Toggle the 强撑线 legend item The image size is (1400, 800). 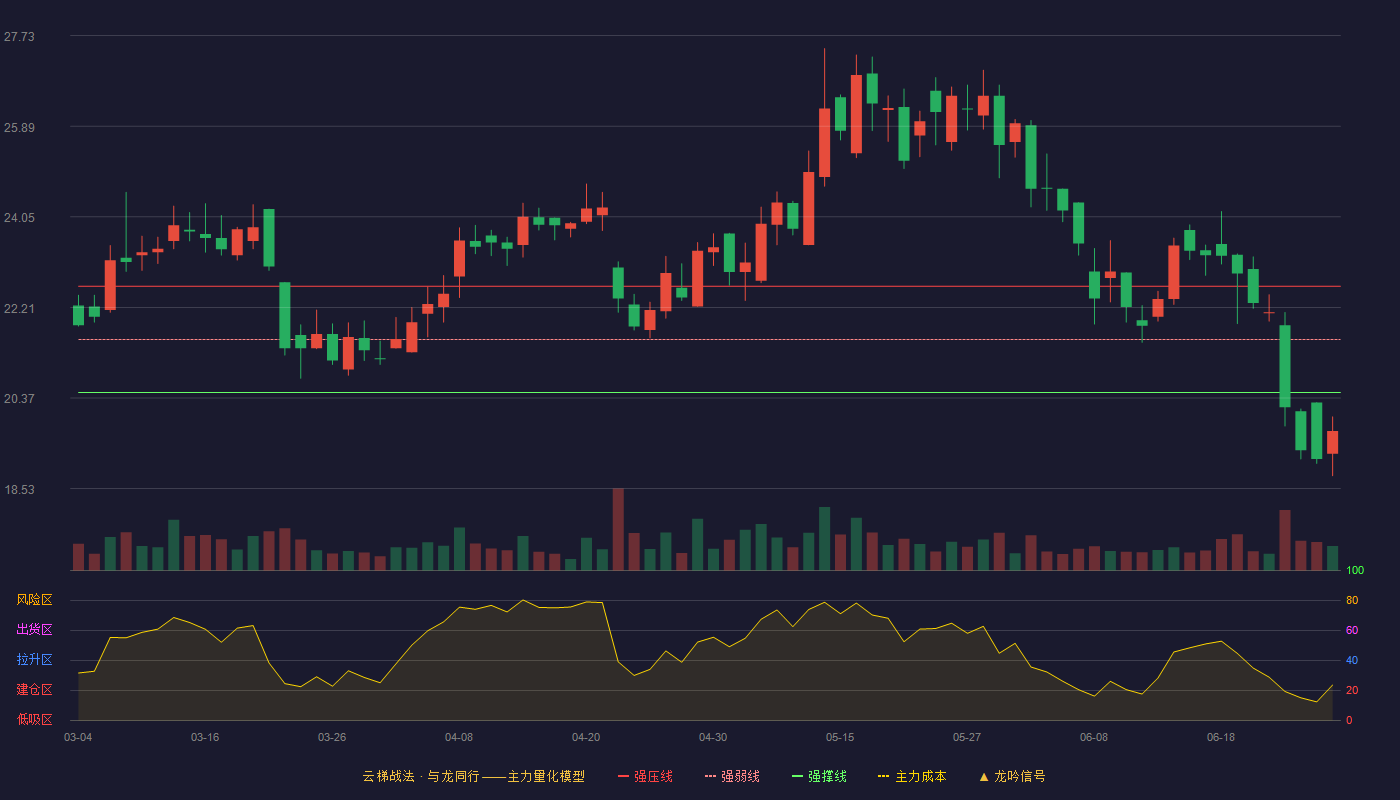click(x=819, y=776)
